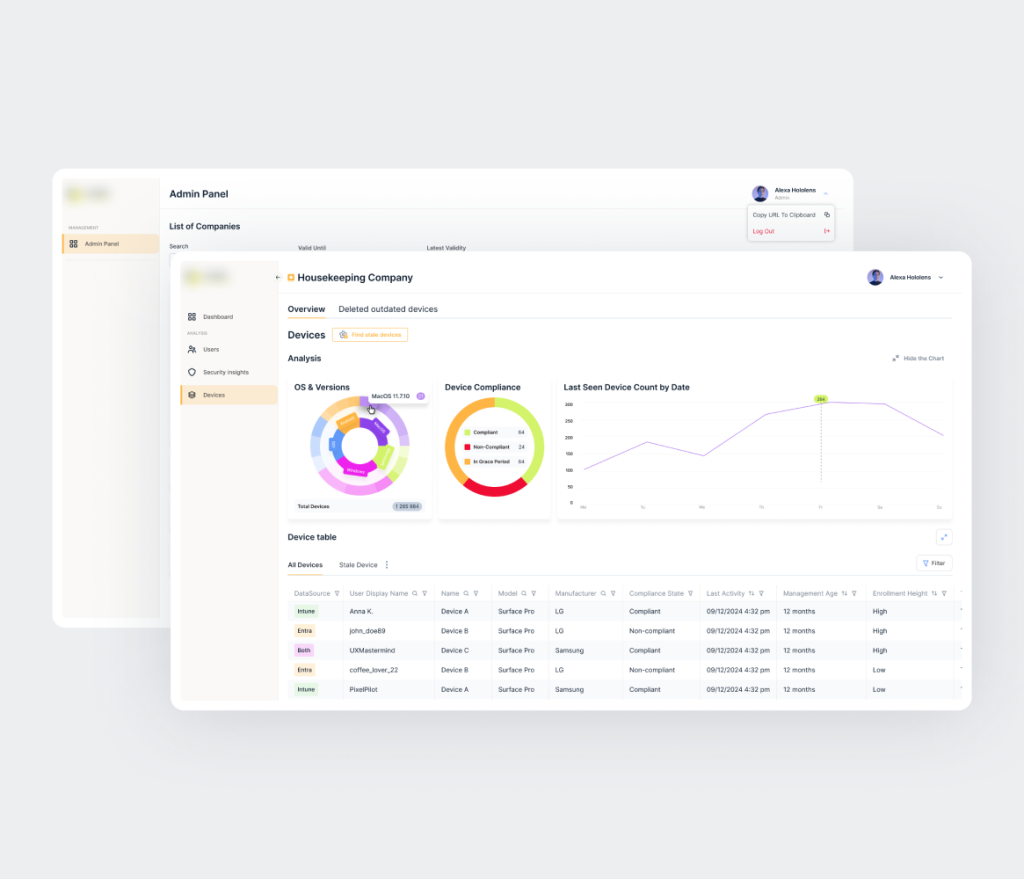Collapse the profile menu chevron in Admin Panel
The width and height of the screenshot is (1024, 879).
pos(827,191)
